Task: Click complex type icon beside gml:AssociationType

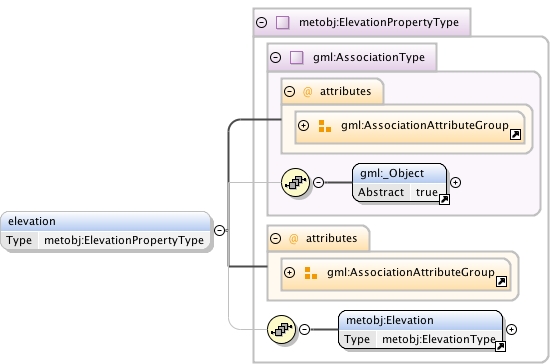Action: point(296,58)
